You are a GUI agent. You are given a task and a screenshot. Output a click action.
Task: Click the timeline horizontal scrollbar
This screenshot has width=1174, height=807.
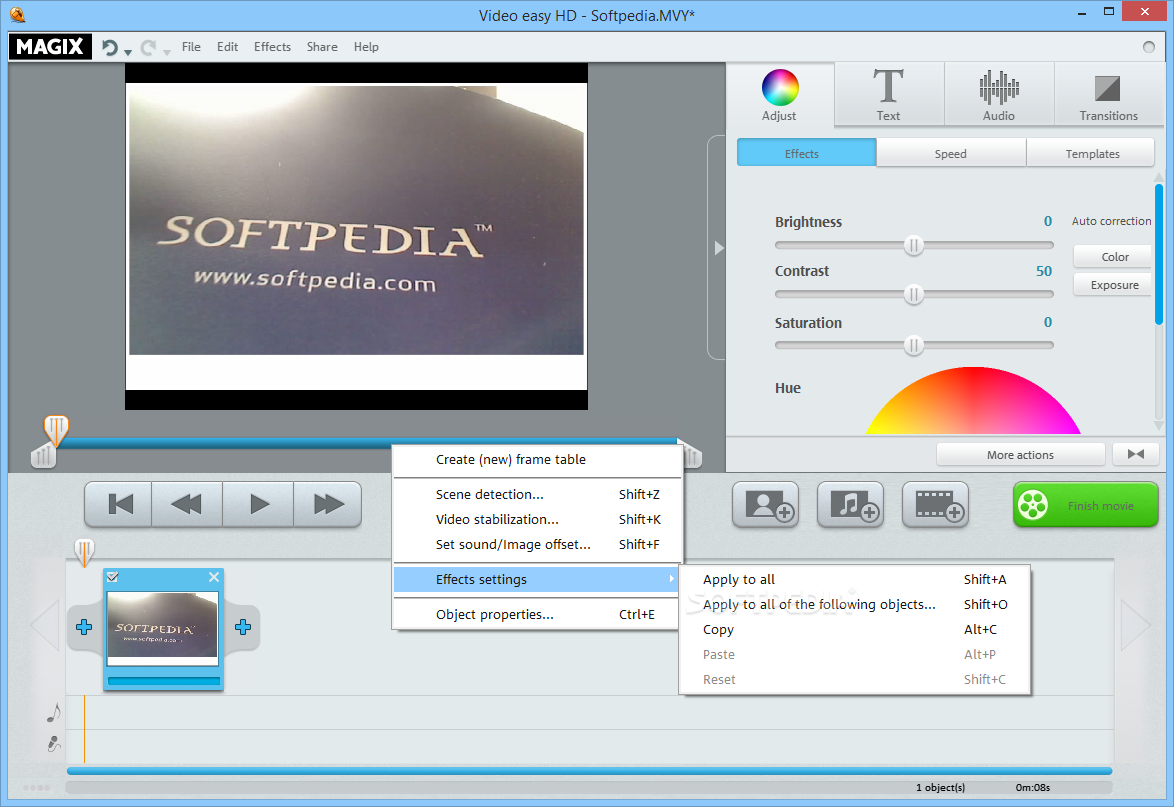click(x=589, y=770)
